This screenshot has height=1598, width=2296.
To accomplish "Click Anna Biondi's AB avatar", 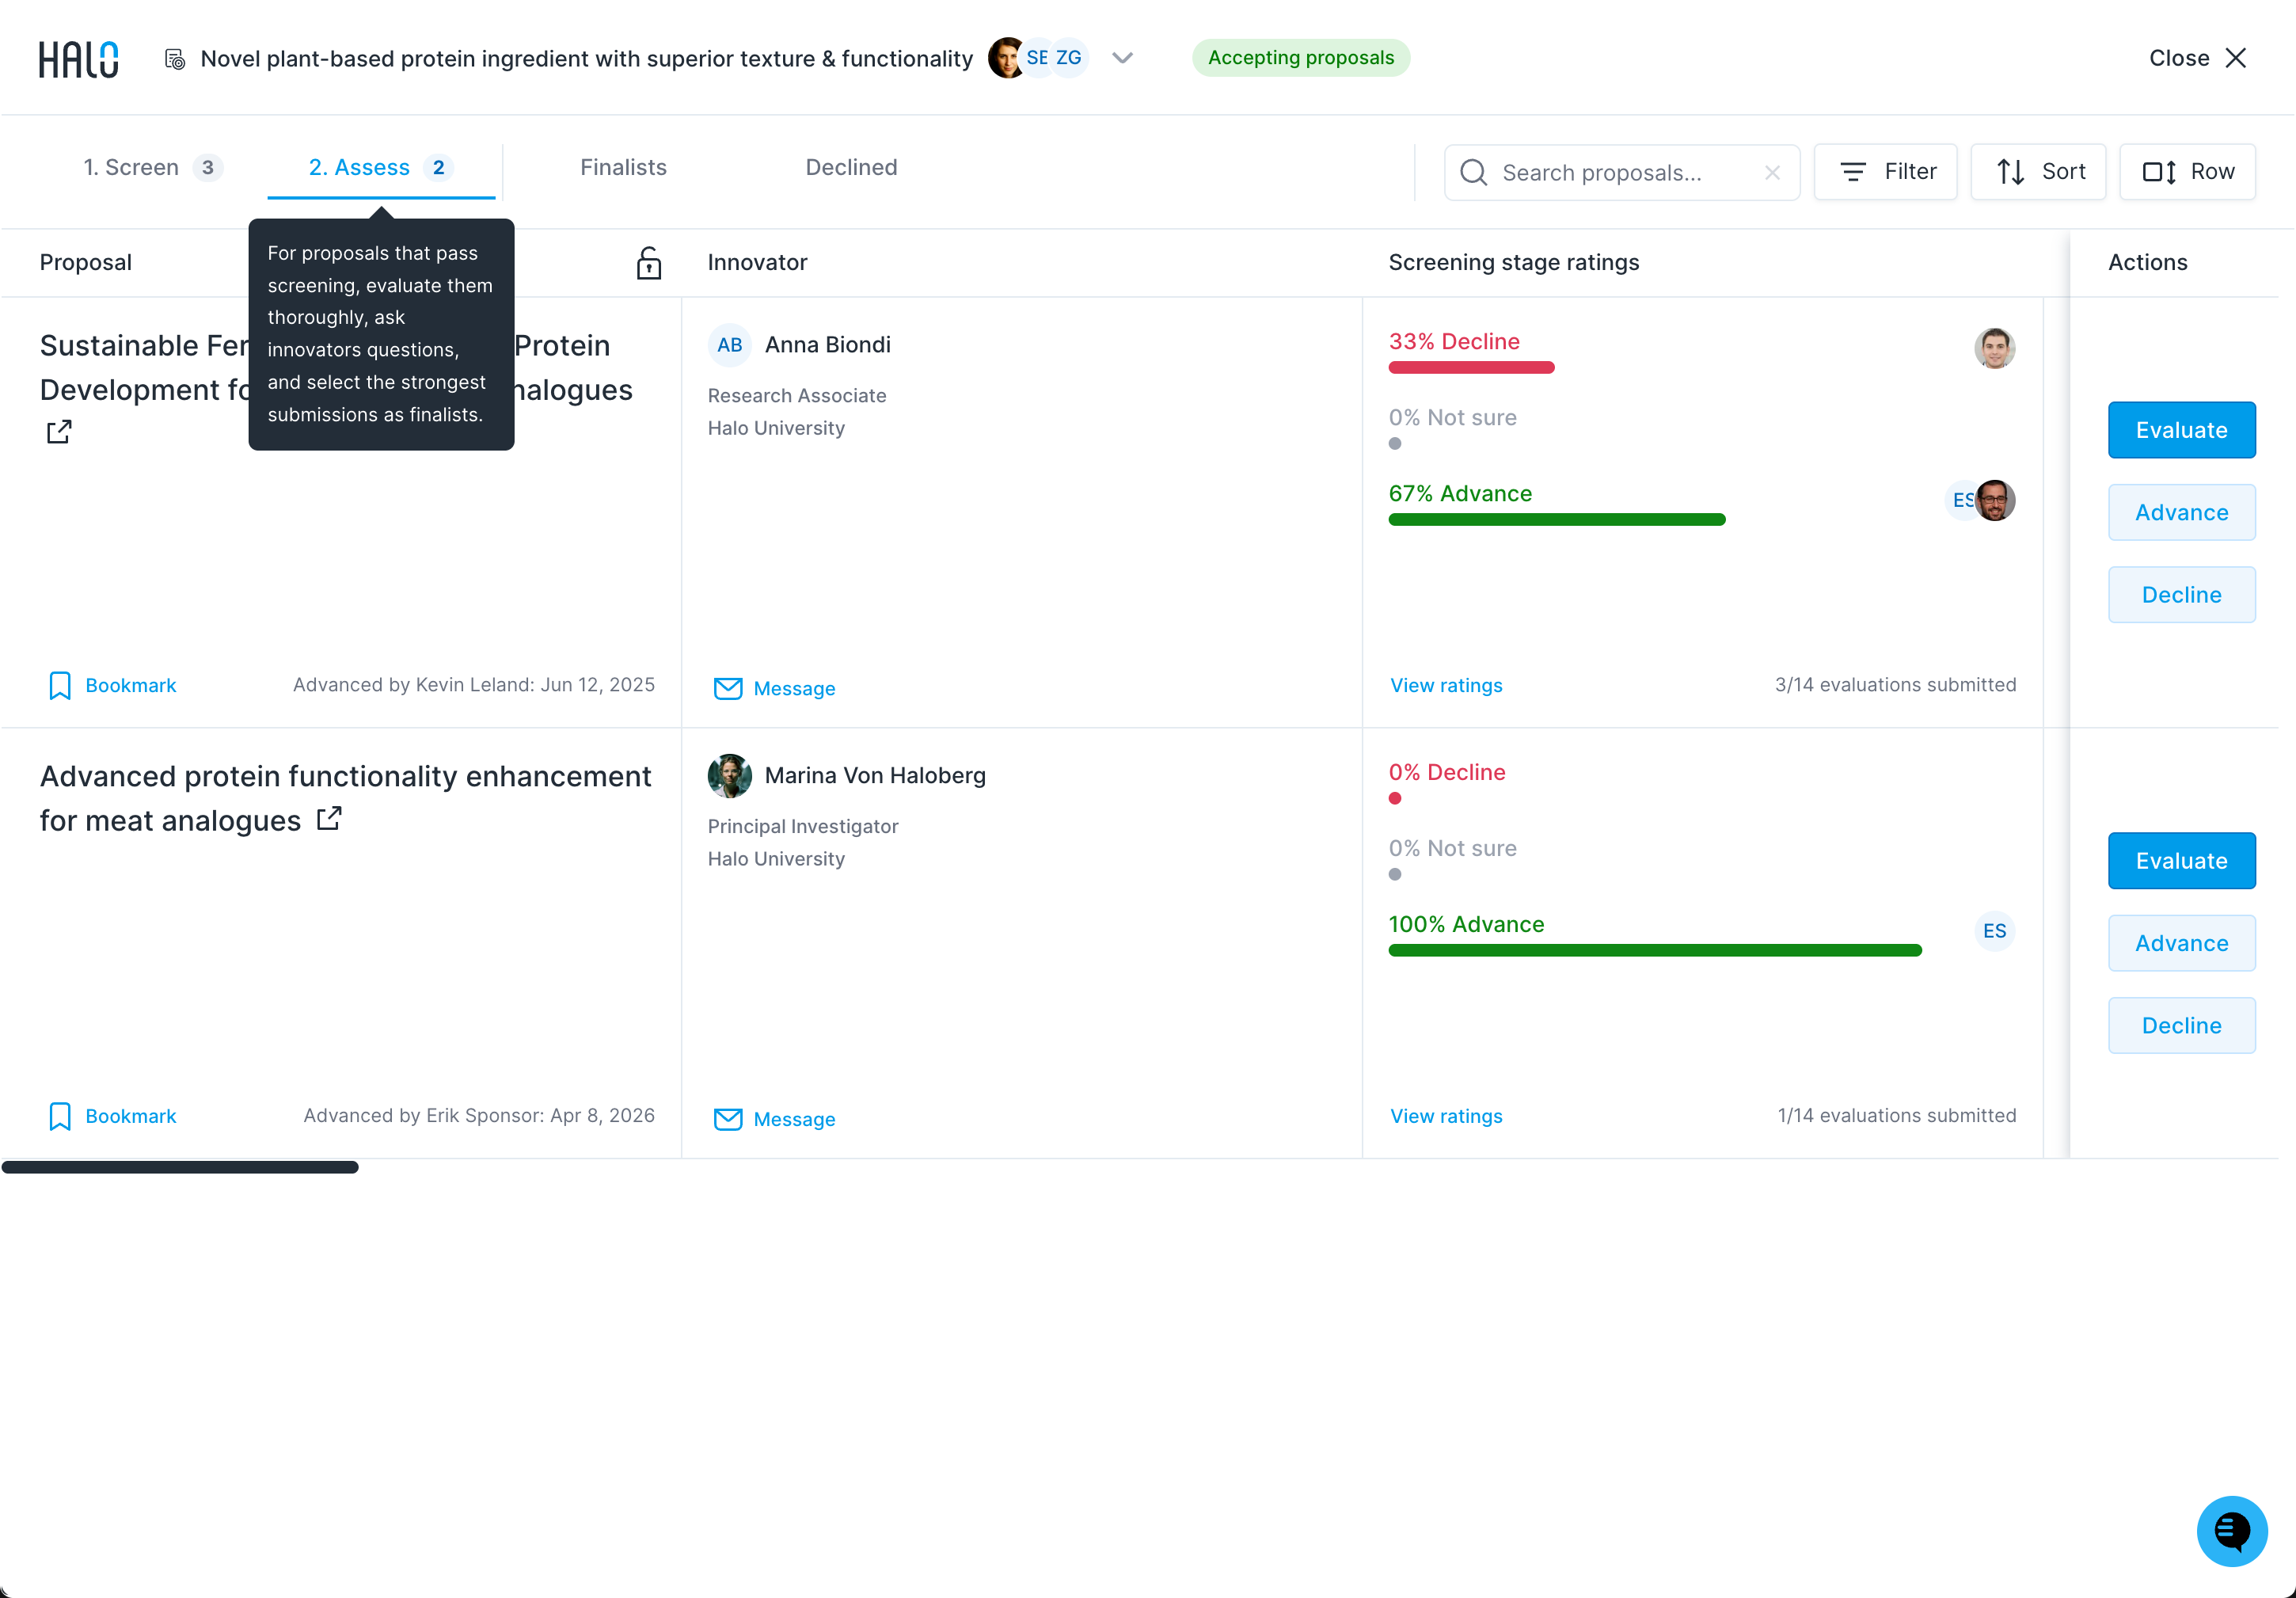I will point(729,345).
